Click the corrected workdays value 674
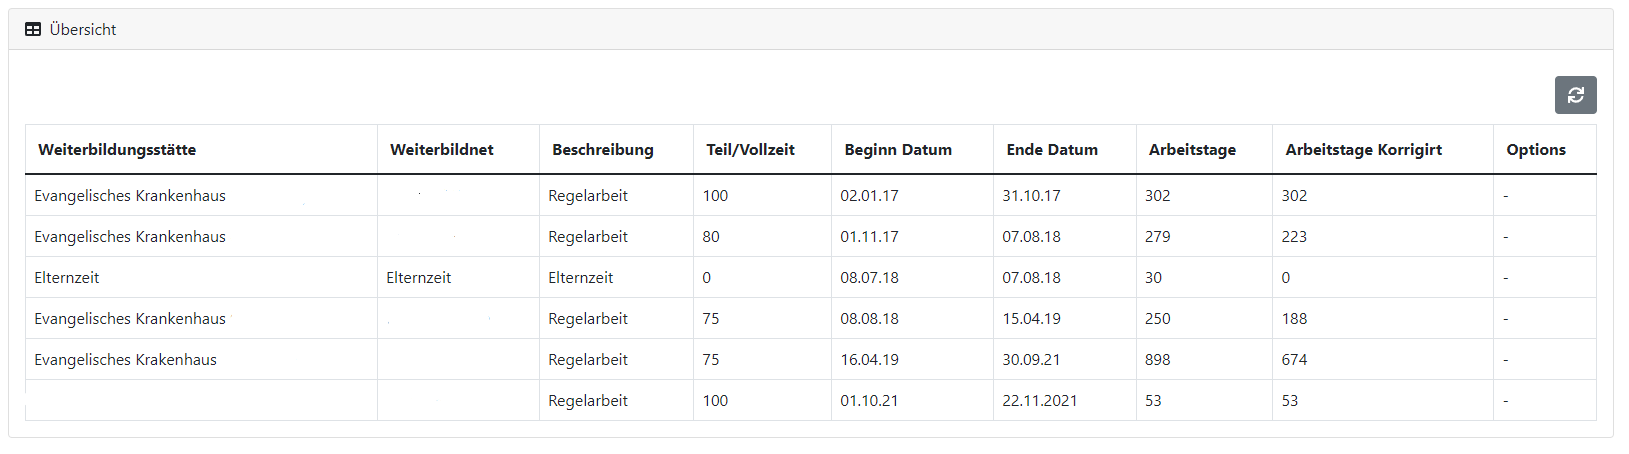Image resolution: width=1629 pixels, height=454 pixels. pos(1294,360)
